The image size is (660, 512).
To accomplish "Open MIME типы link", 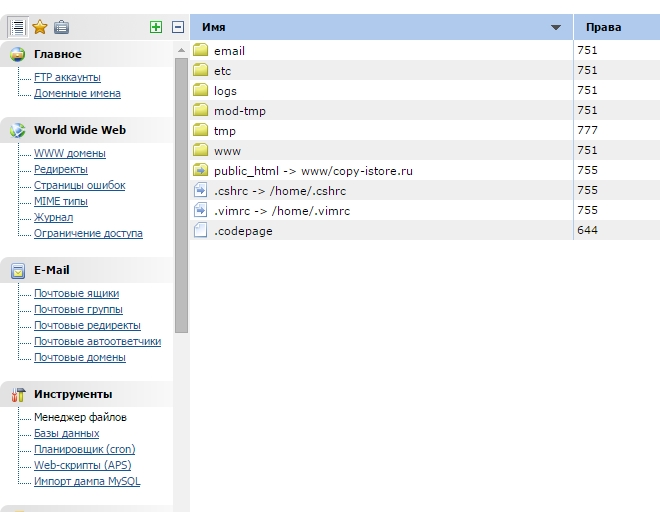I will pyautogui.click(x=61, y=201).
